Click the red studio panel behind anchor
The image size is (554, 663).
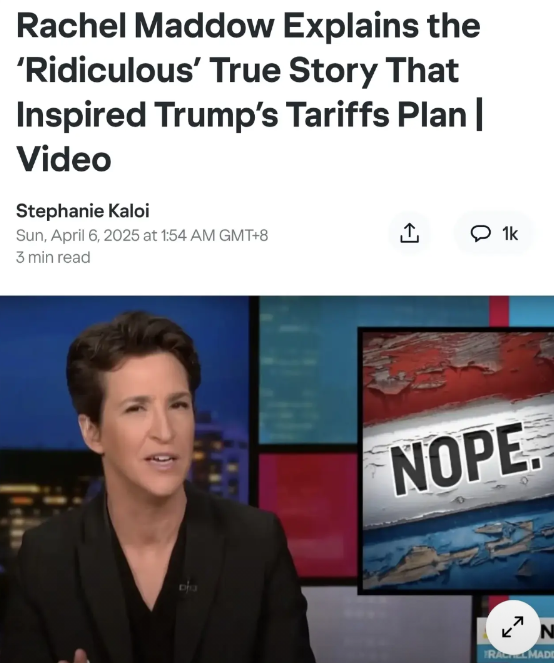tap(308, 514)
